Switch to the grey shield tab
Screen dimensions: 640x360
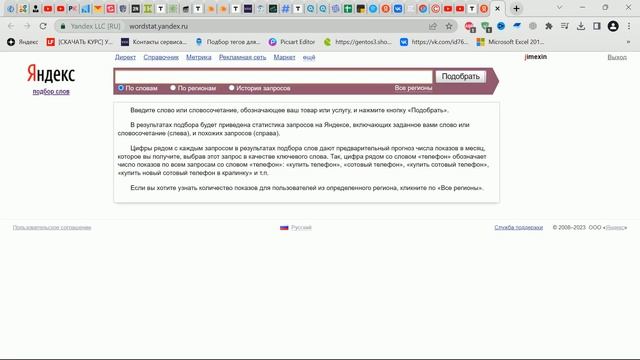pos(123,9)
